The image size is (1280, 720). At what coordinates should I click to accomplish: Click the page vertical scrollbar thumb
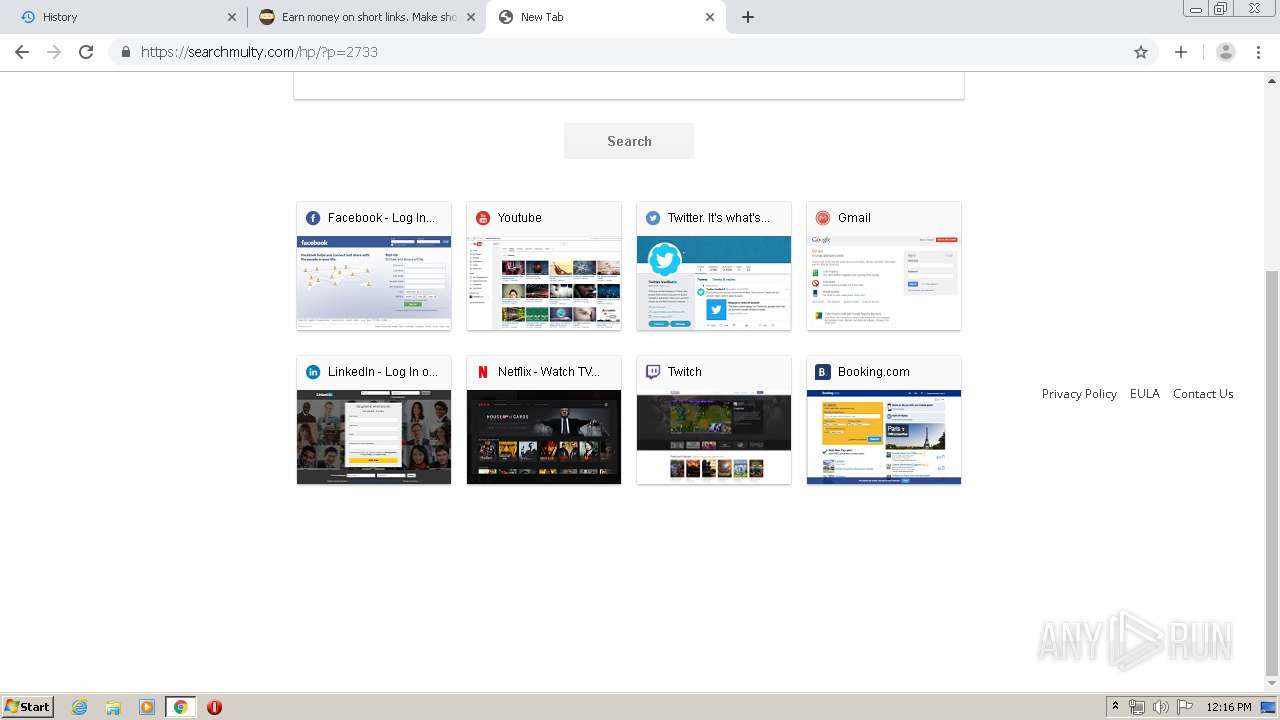[1272, 473]
